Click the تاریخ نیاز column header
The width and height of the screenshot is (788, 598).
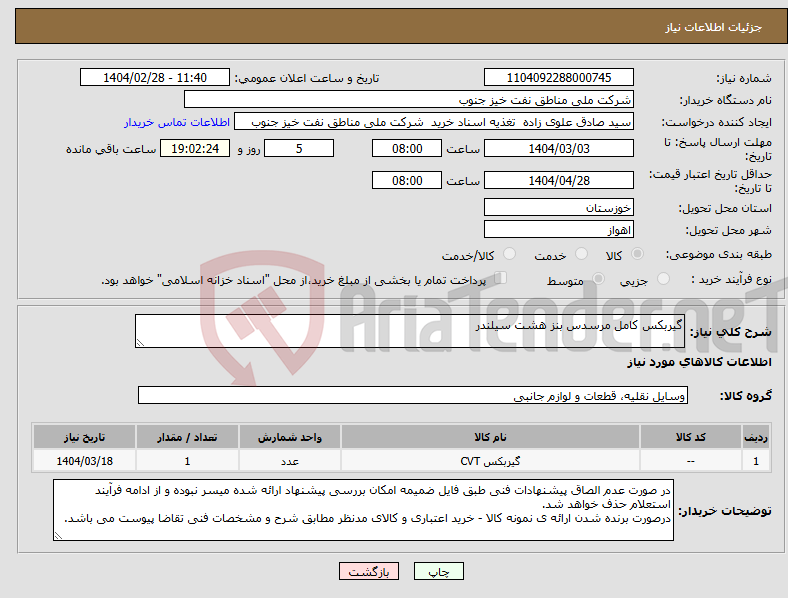click(x=84, y=437)
